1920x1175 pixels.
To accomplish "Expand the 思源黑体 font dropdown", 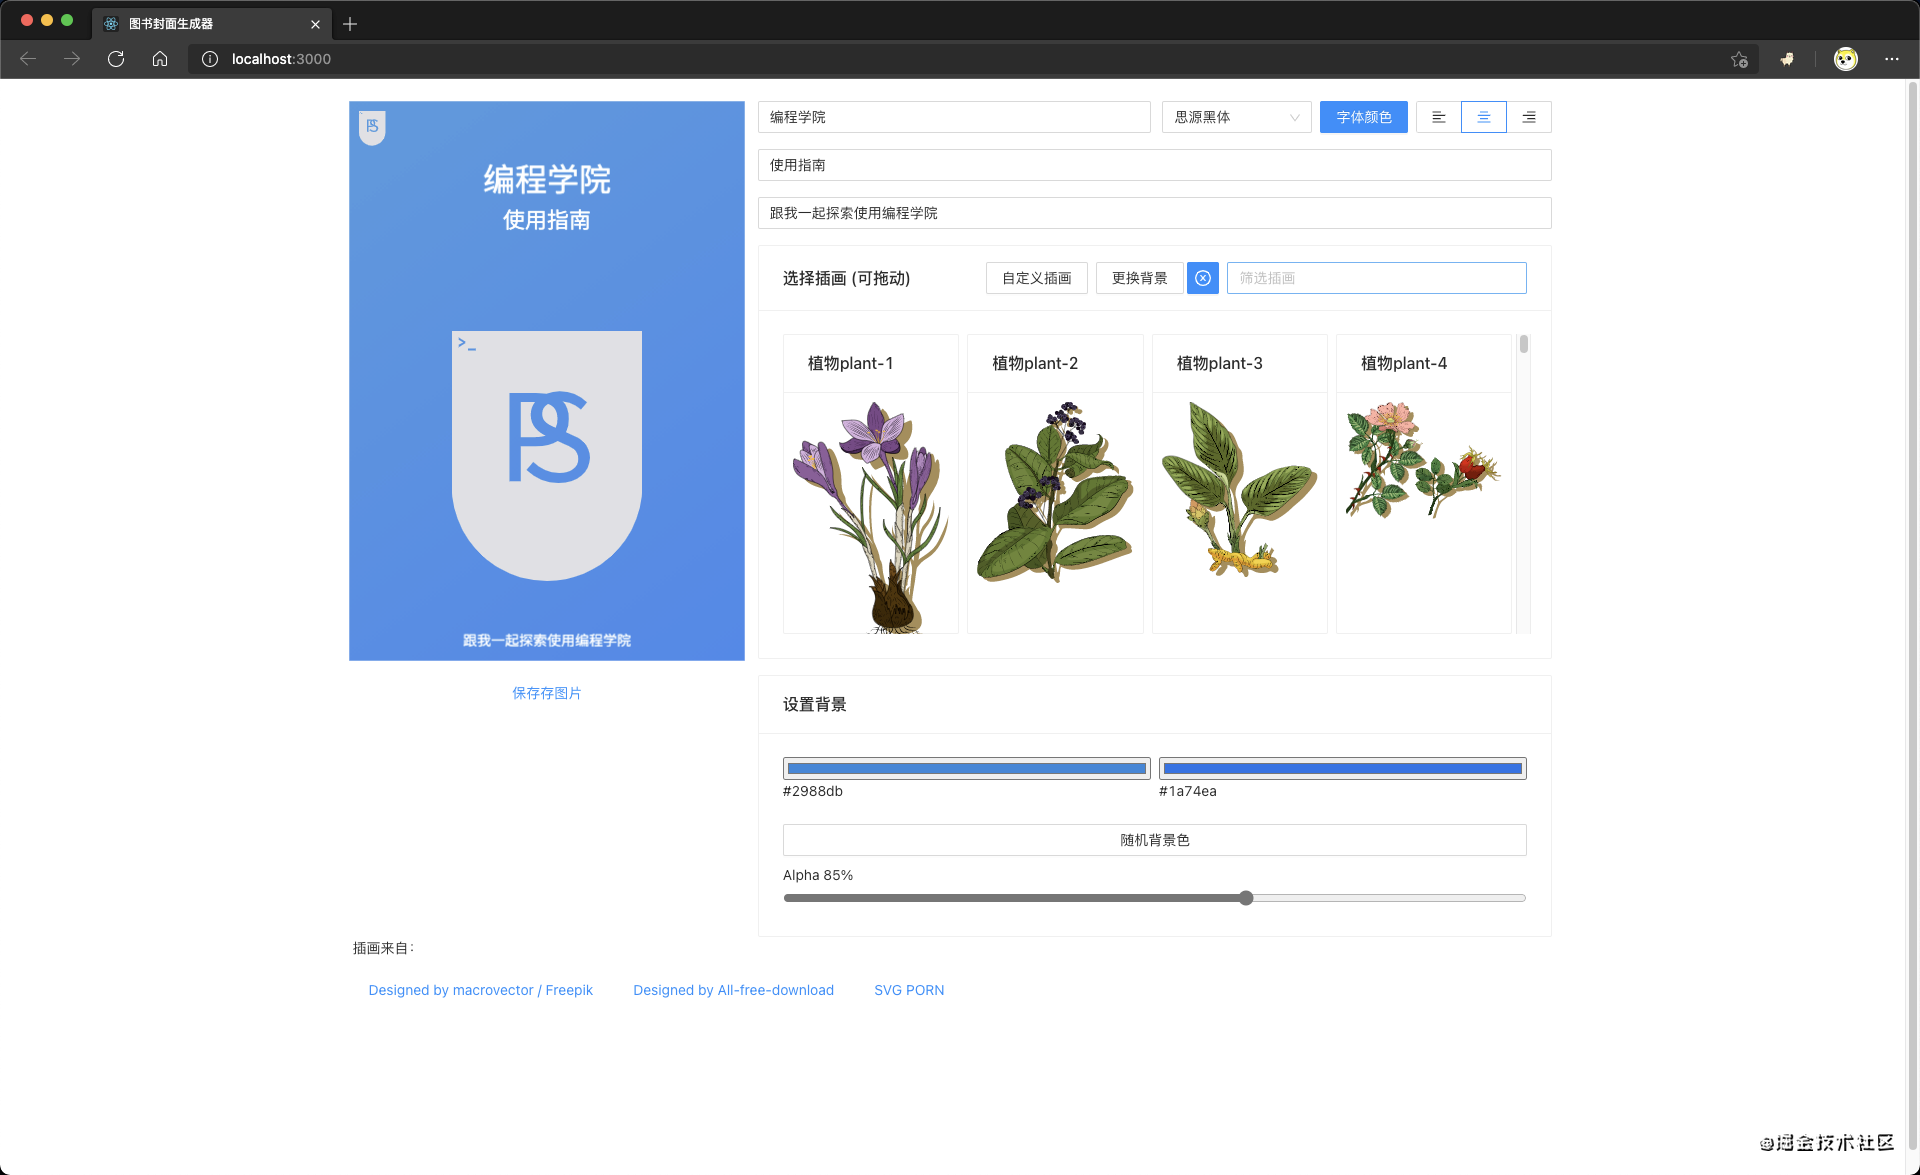I will tap(1236, 117).
